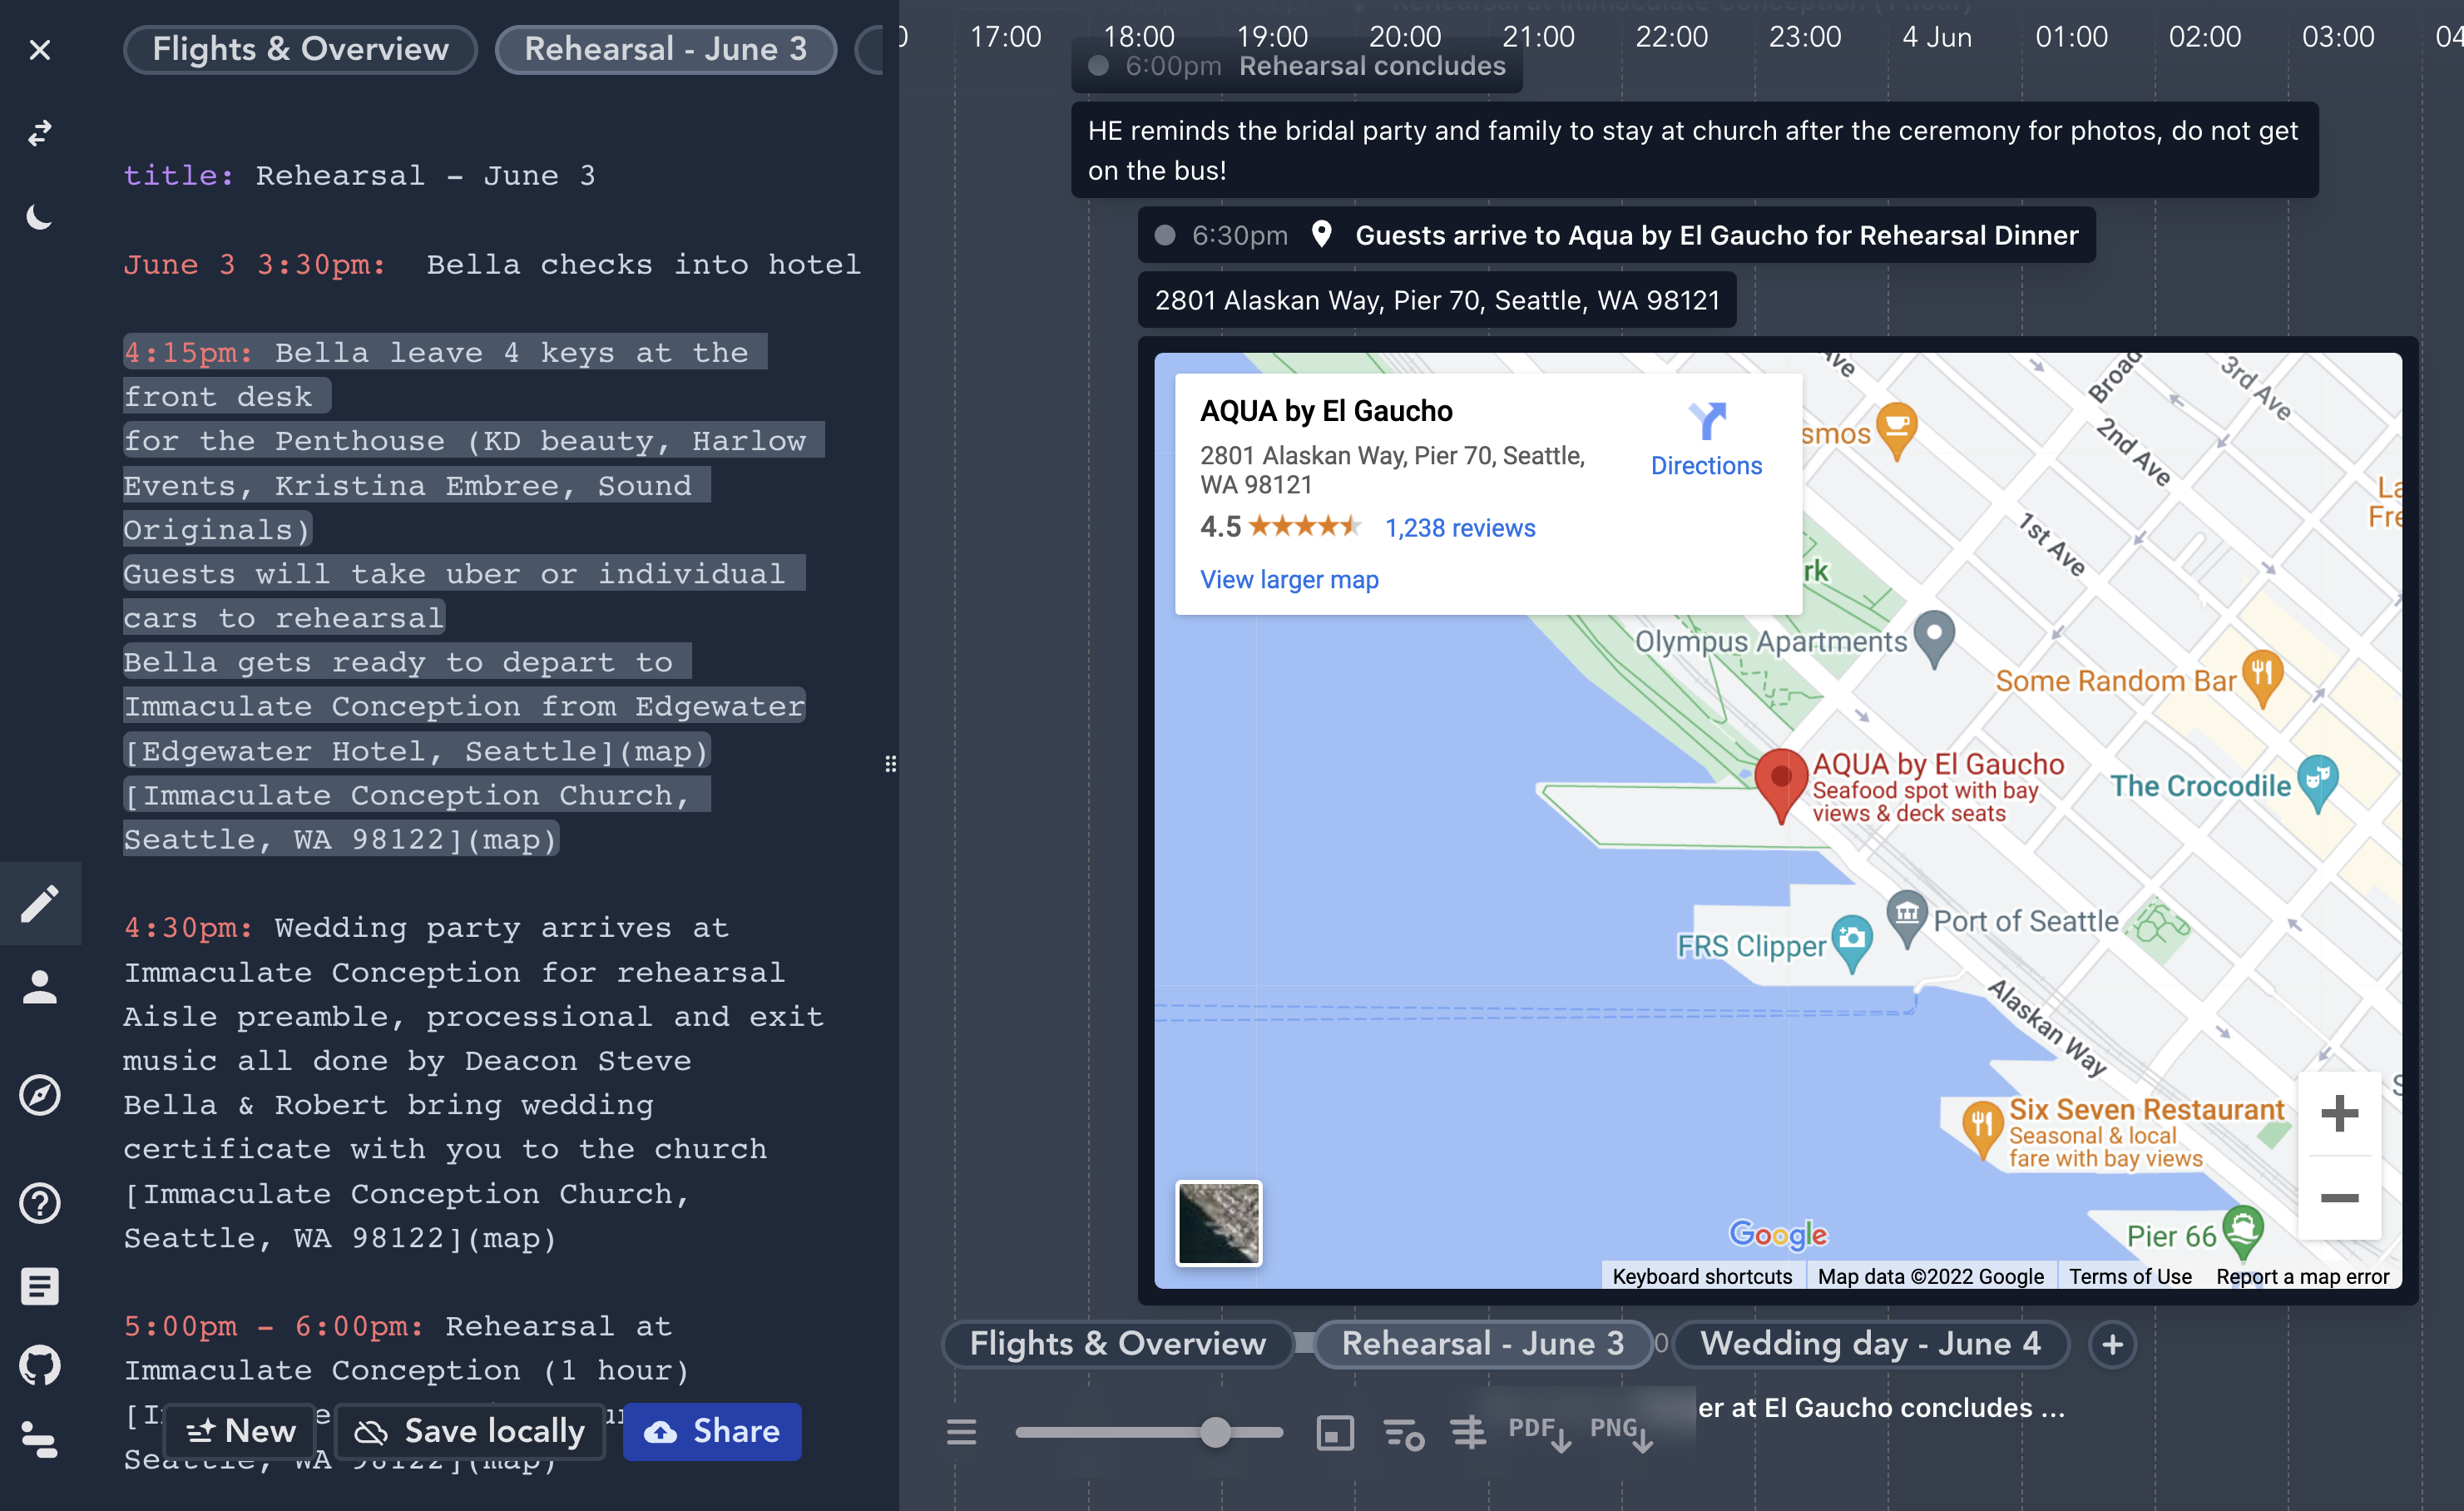Toggle dark mode with the moon icon
This screenshot has height=1511, width=2464.
(40, 217)
